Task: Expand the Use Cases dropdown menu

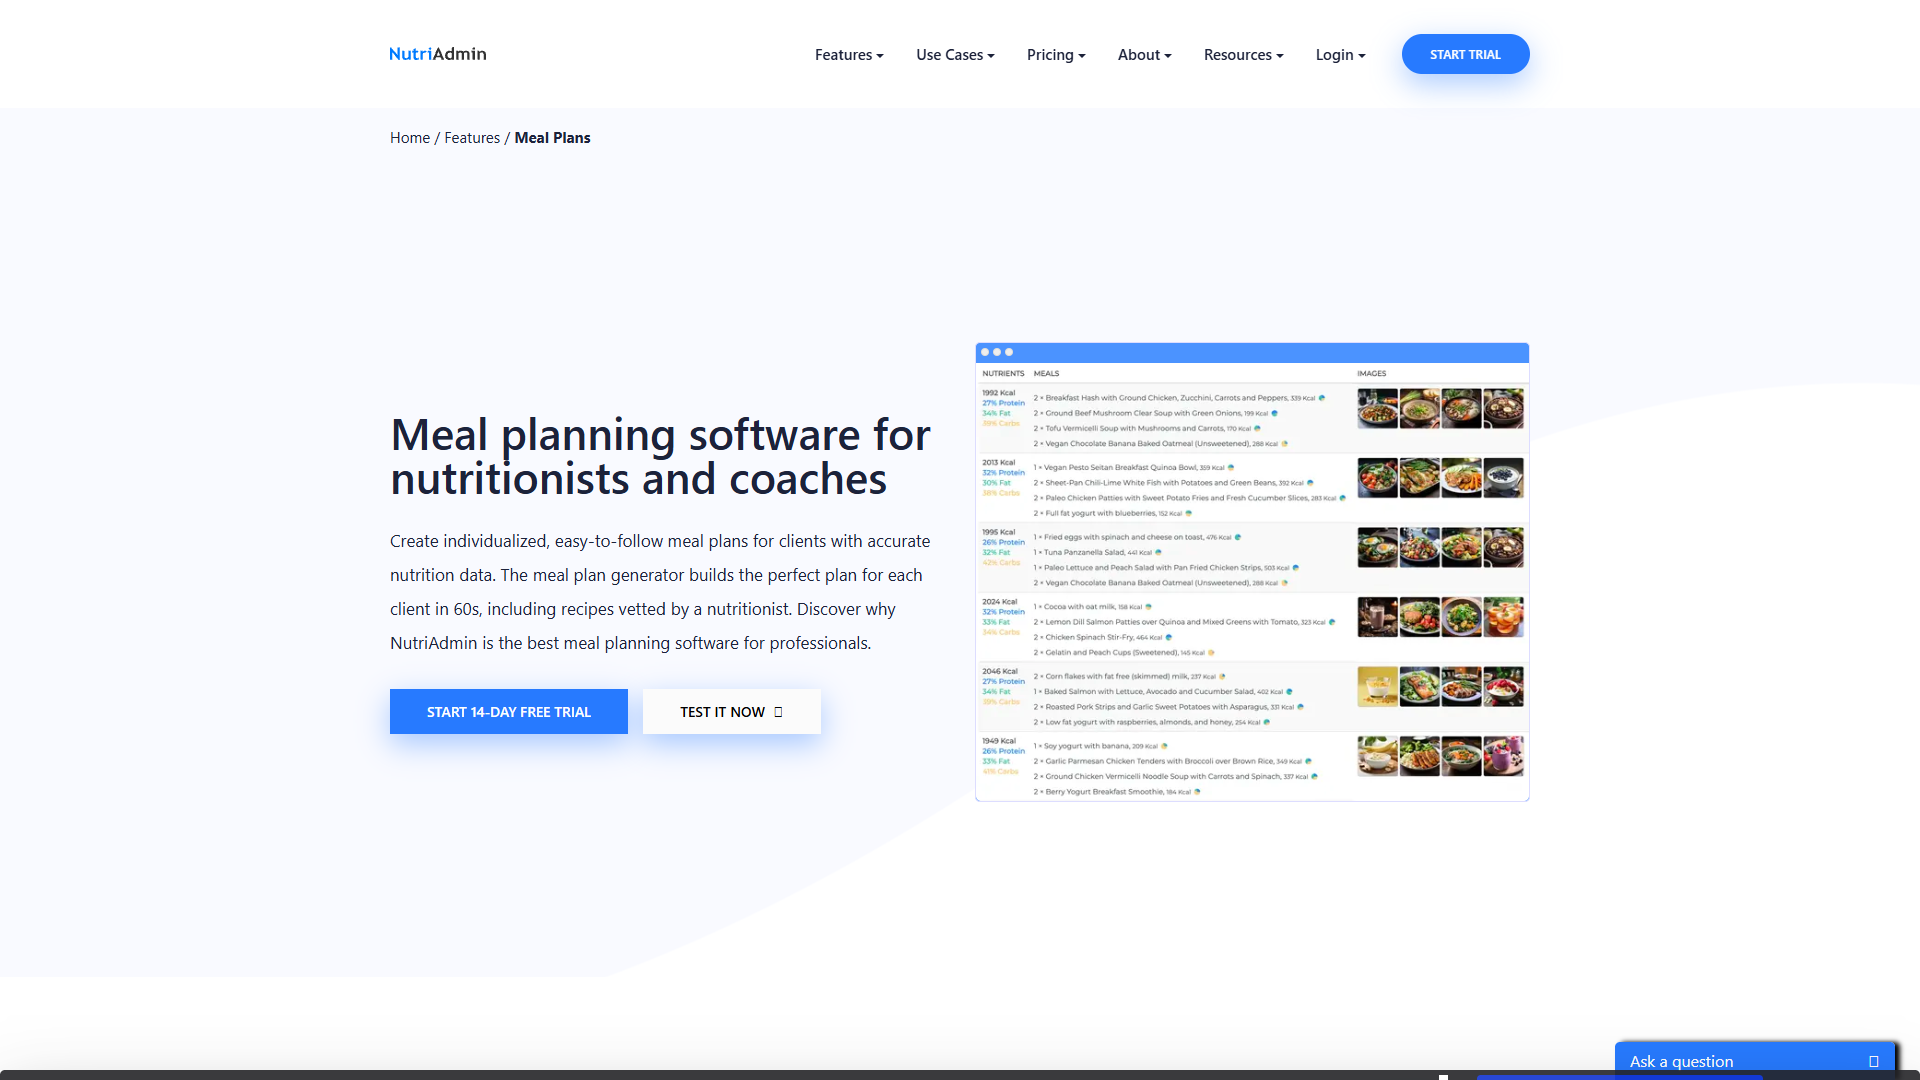Action: point(955,55)
